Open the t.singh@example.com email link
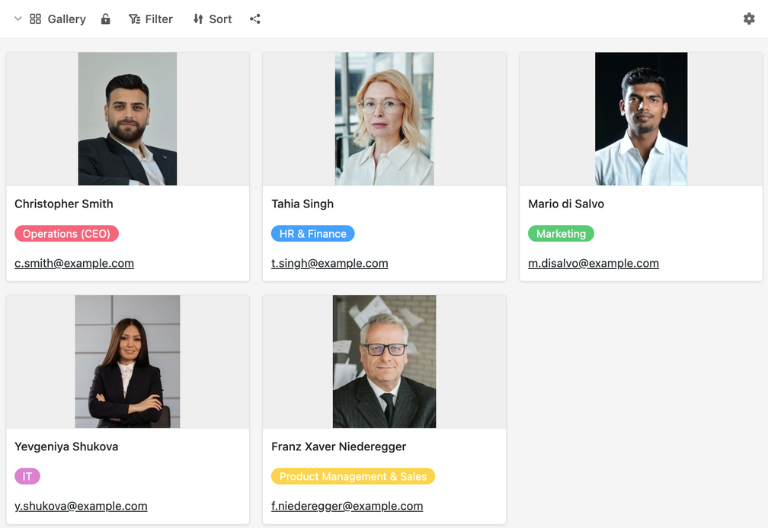The height and width of the screenshot is (528, 768). [330, 264]
